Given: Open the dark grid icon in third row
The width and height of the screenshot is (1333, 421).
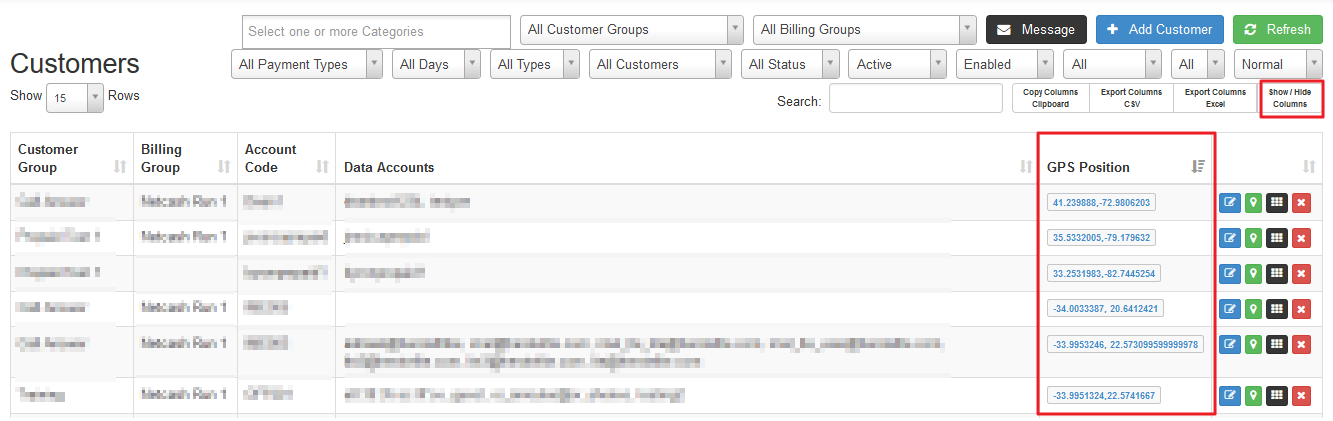Looking at the screenshot, I should pyautogui.click(x=1277, y=273).
